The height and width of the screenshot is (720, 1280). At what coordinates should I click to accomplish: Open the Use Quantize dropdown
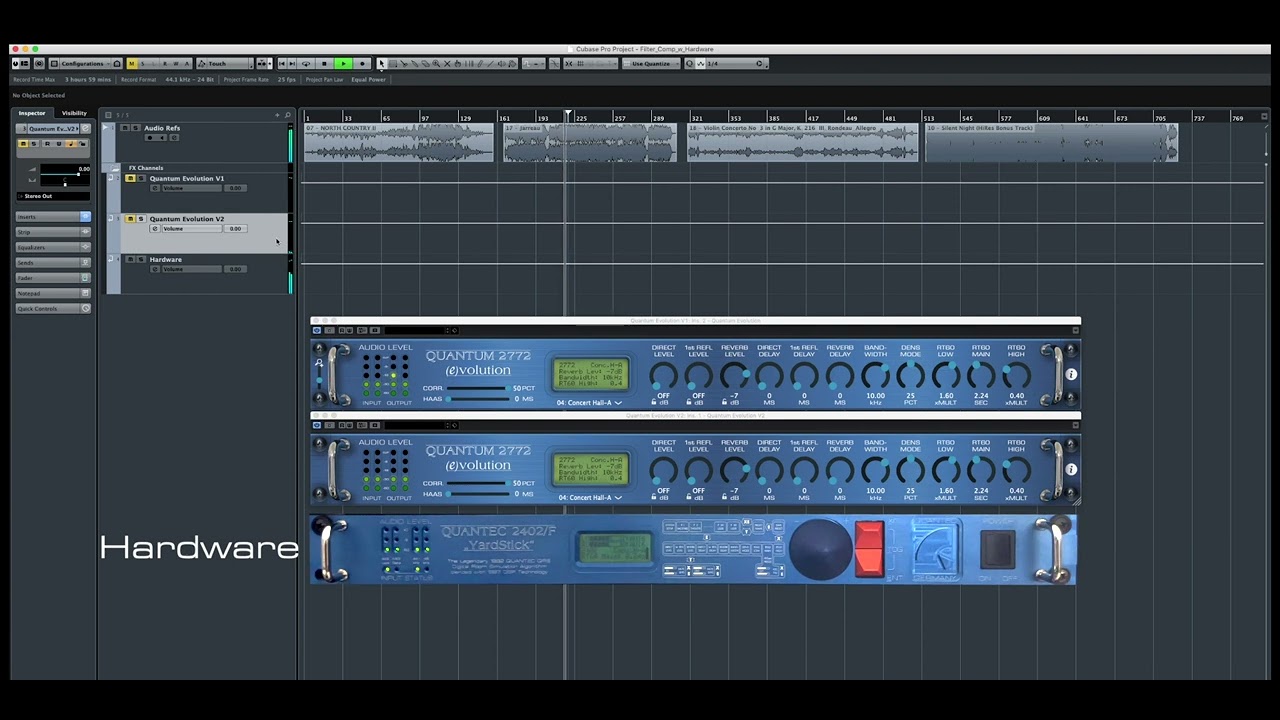pos(650,63)
